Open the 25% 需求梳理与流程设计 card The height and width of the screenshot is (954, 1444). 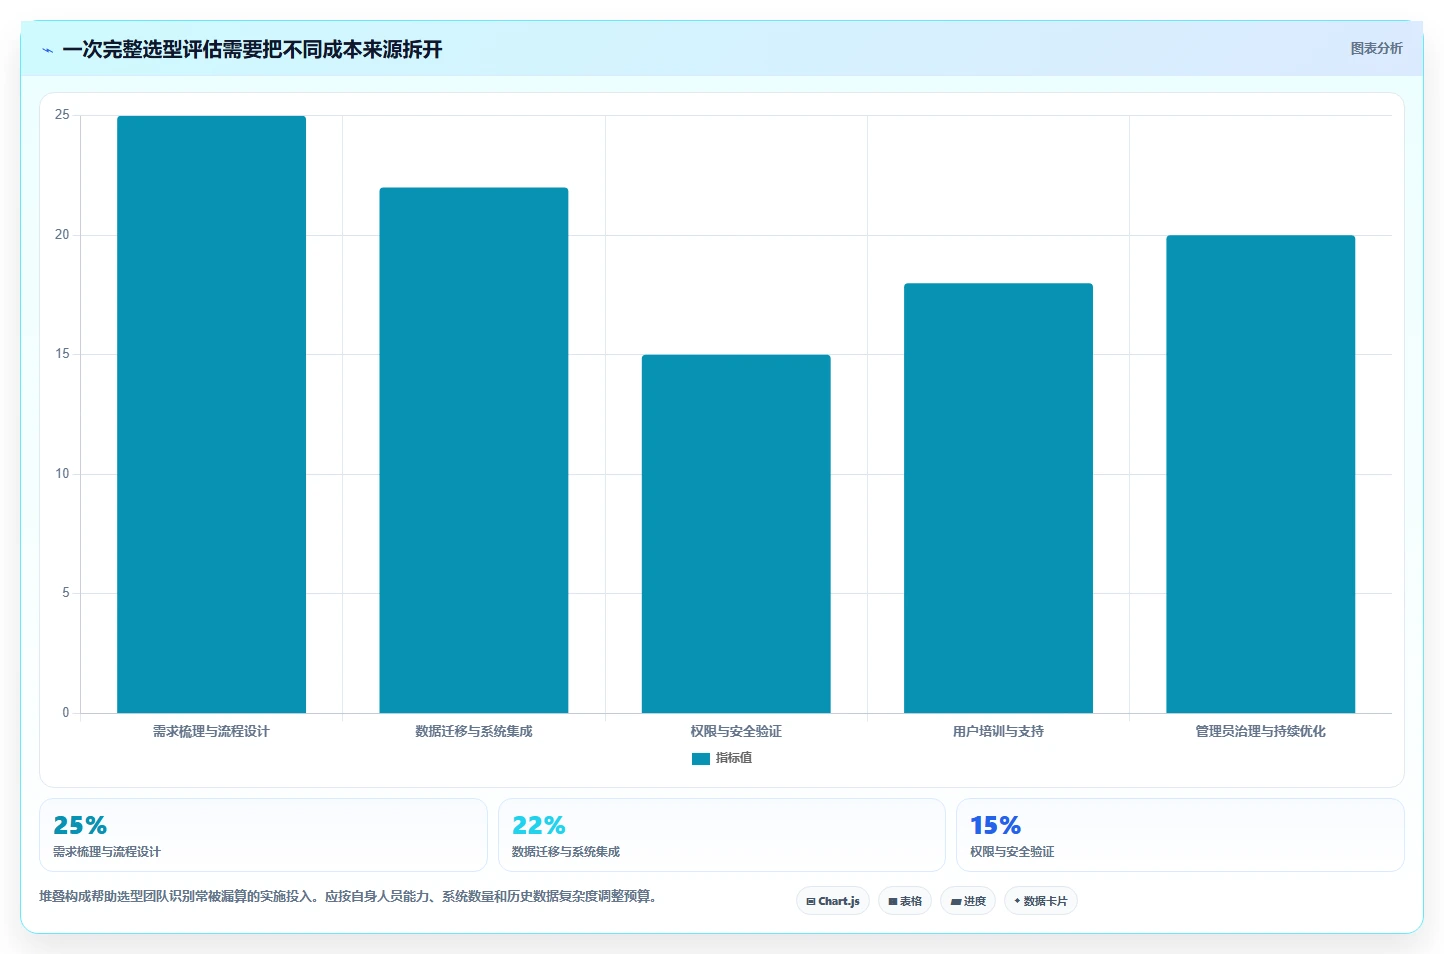(263, 835)
